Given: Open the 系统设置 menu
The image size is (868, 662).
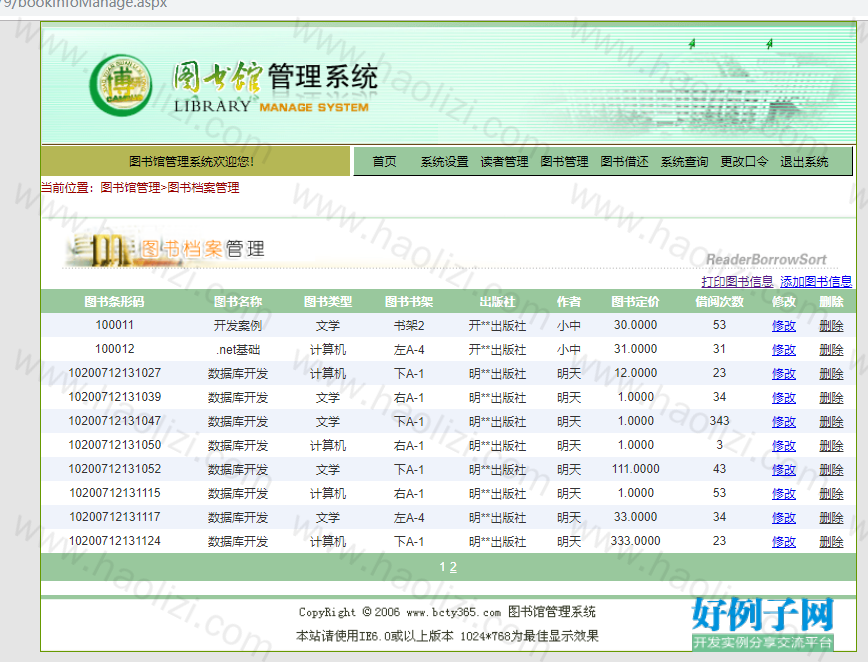Looking at the screenshot, I should point(445,162).
